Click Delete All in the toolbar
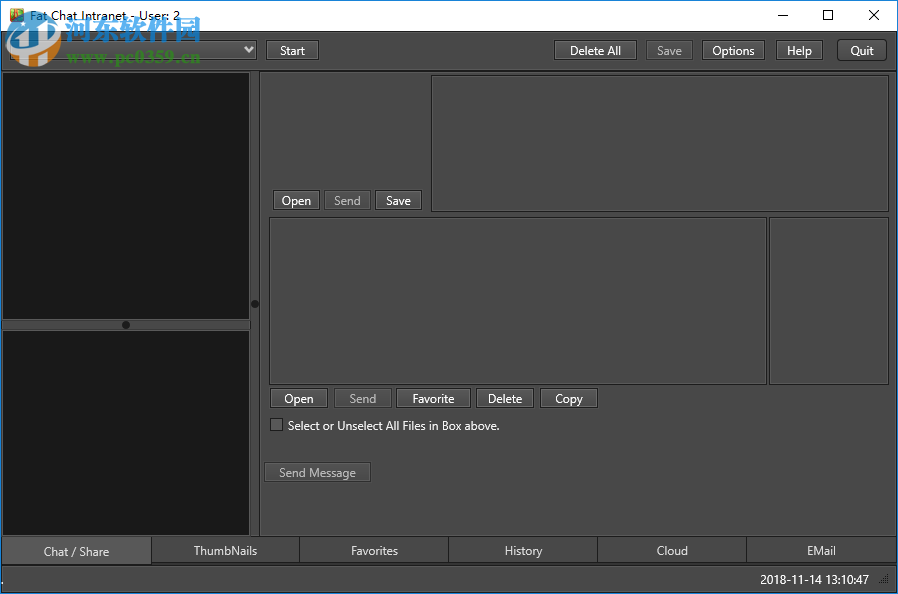Screen dimensions: 898x594 (x=595, y=50)
